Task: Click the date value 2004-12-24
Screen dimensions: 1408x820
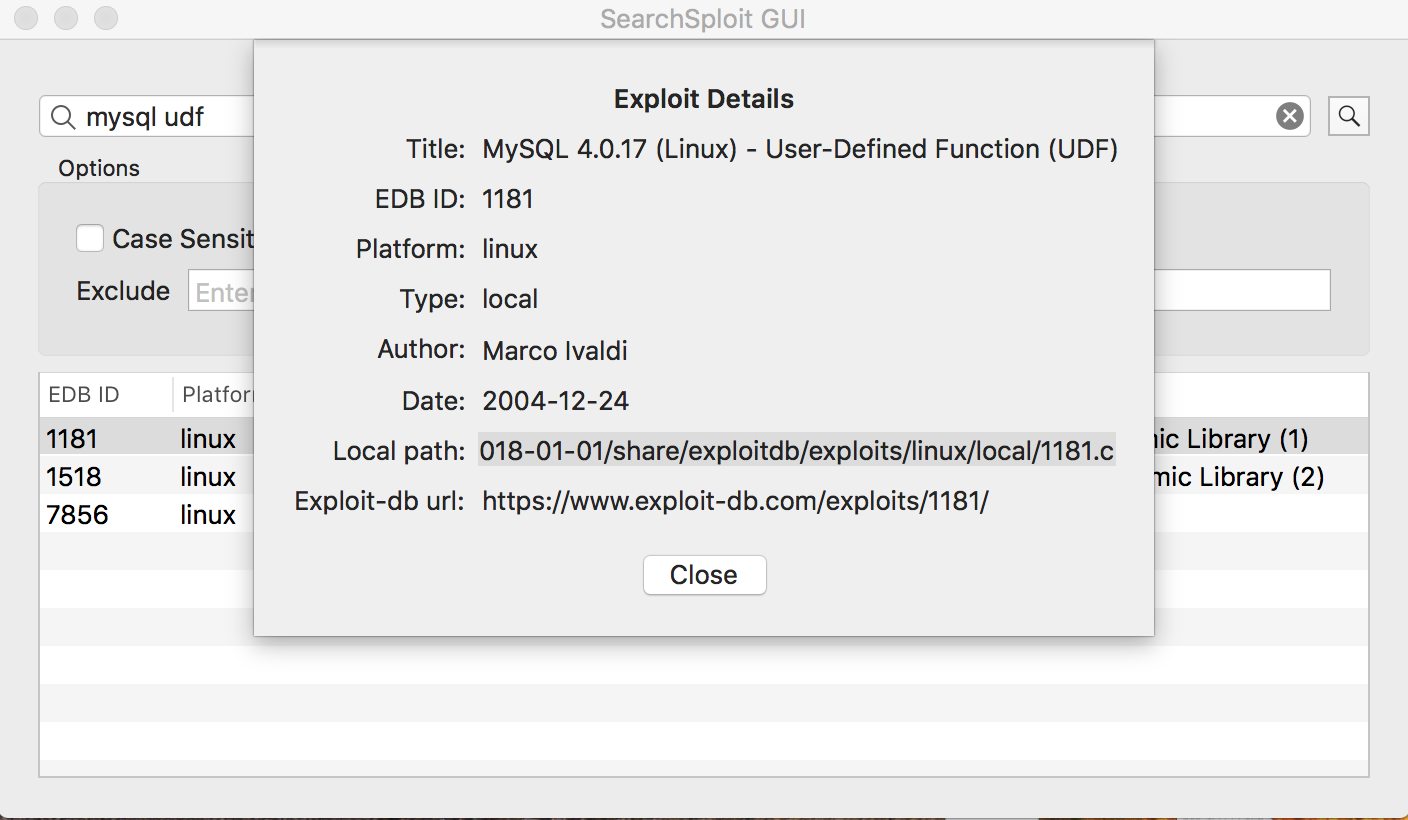Action: pyautogui.click(x=555, y=401)
